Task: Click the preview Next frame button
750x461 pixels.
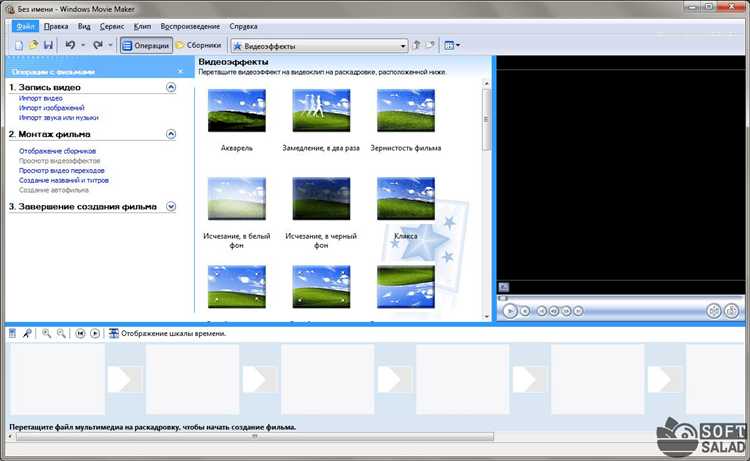Action: point(566,311)
